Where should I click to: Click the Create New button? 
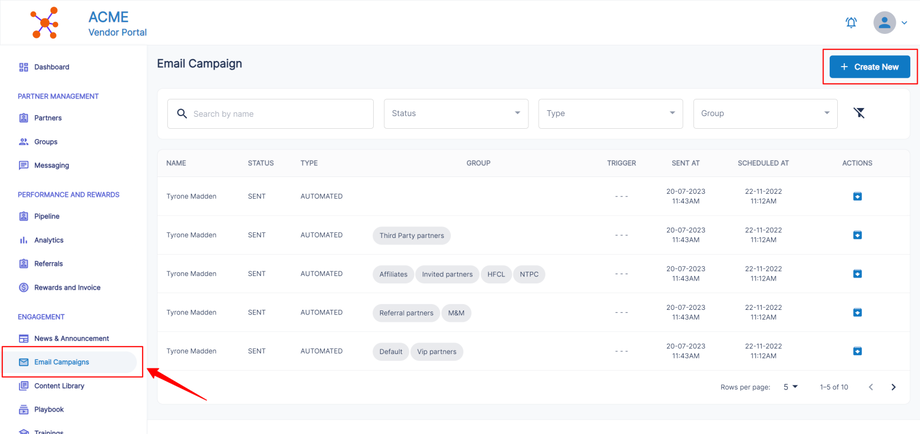869,67
